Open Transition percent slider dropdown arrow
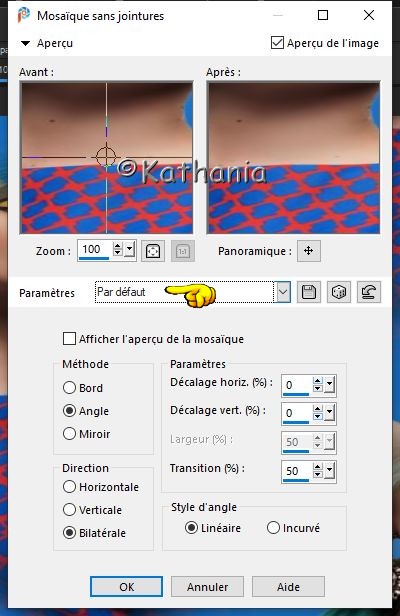This screenshot has width=400, height=616. click(x=329, y=470)
